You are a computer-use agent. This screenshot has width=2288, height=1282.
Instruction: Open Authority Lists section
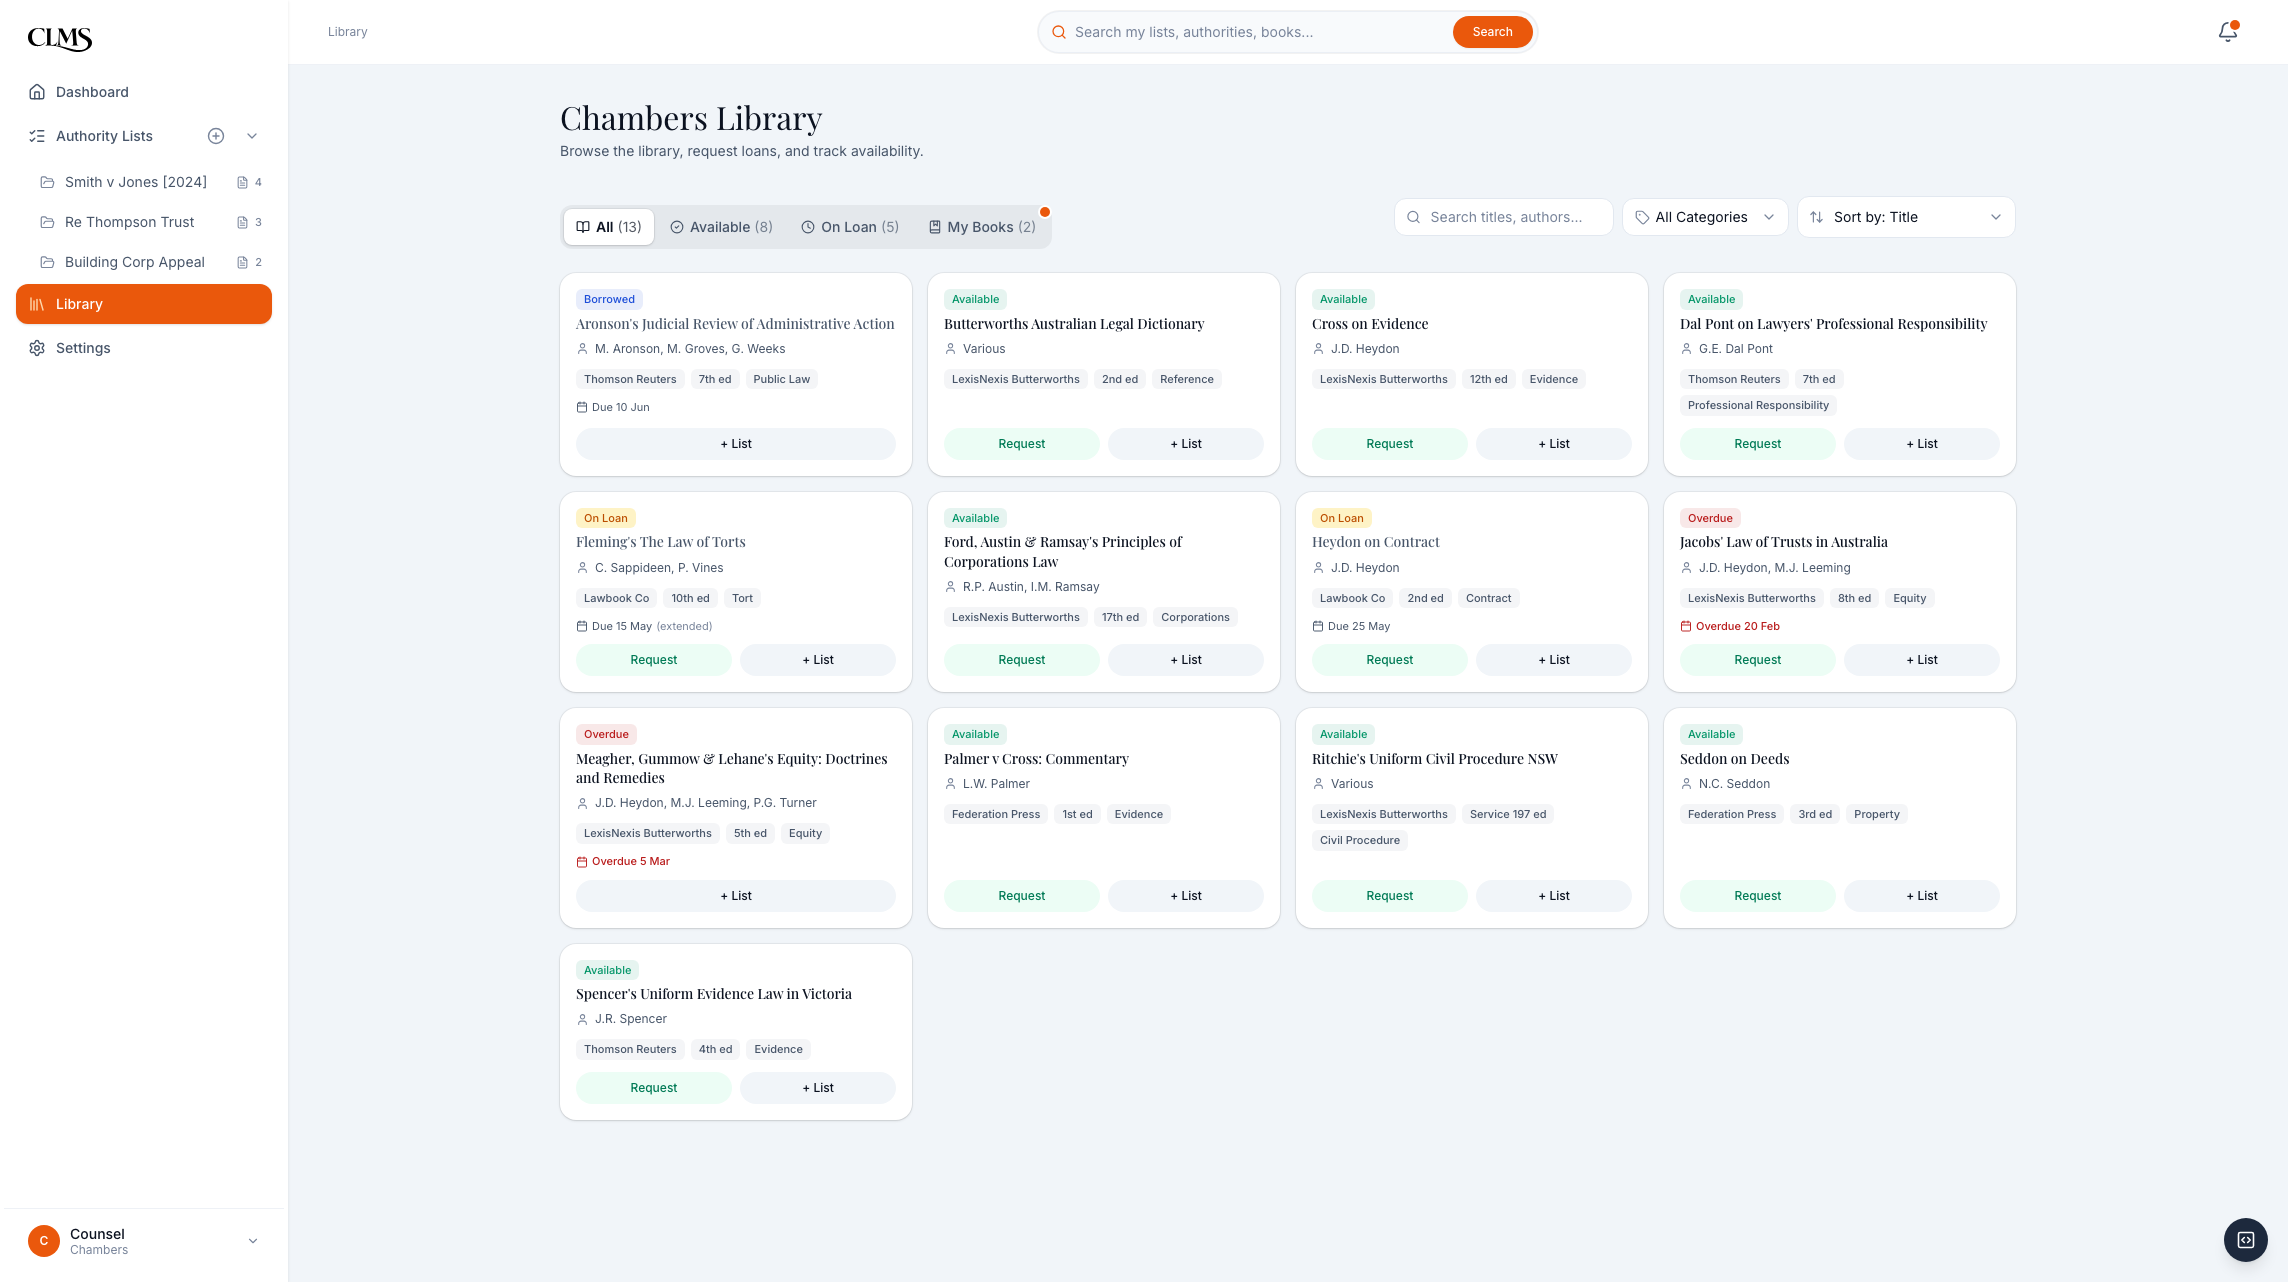coord(104,136)
